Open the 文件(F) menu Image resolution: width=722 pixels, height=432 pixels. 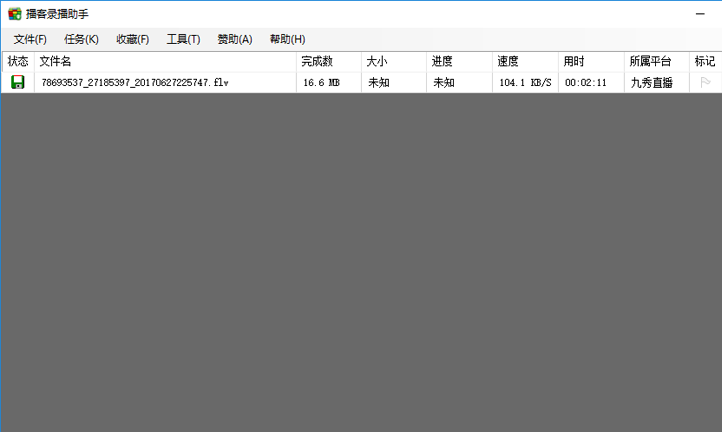tap(30, 39)
